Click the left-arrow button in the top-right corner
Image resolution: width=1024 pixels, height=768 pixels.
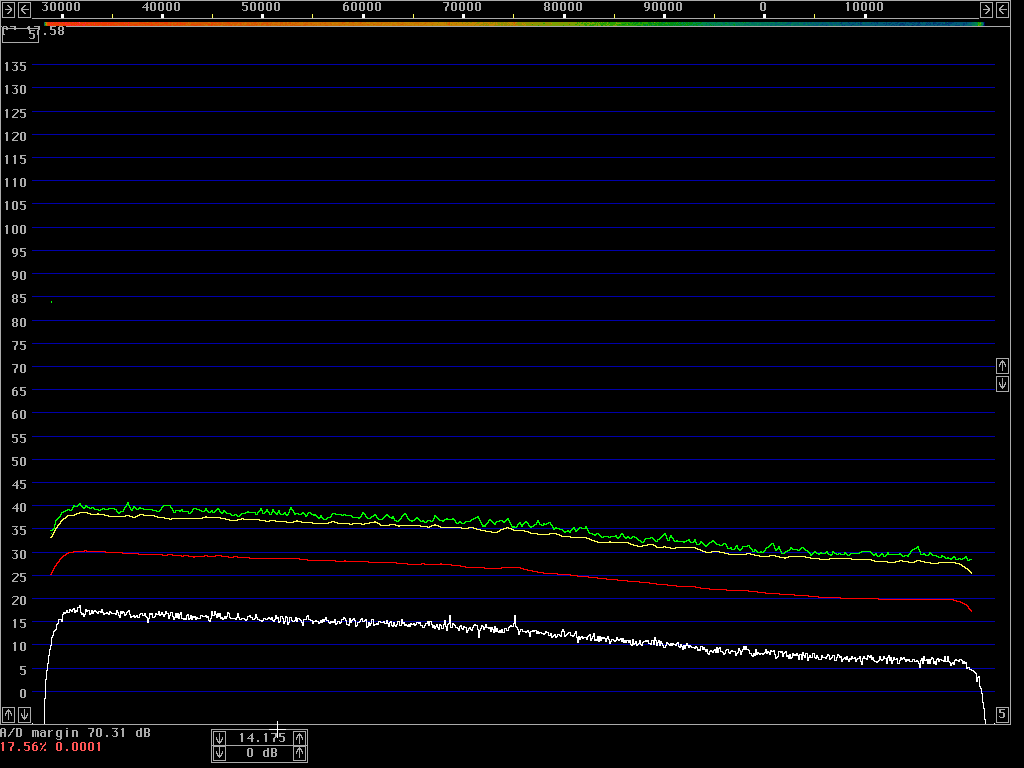[x=1002, y=9]
